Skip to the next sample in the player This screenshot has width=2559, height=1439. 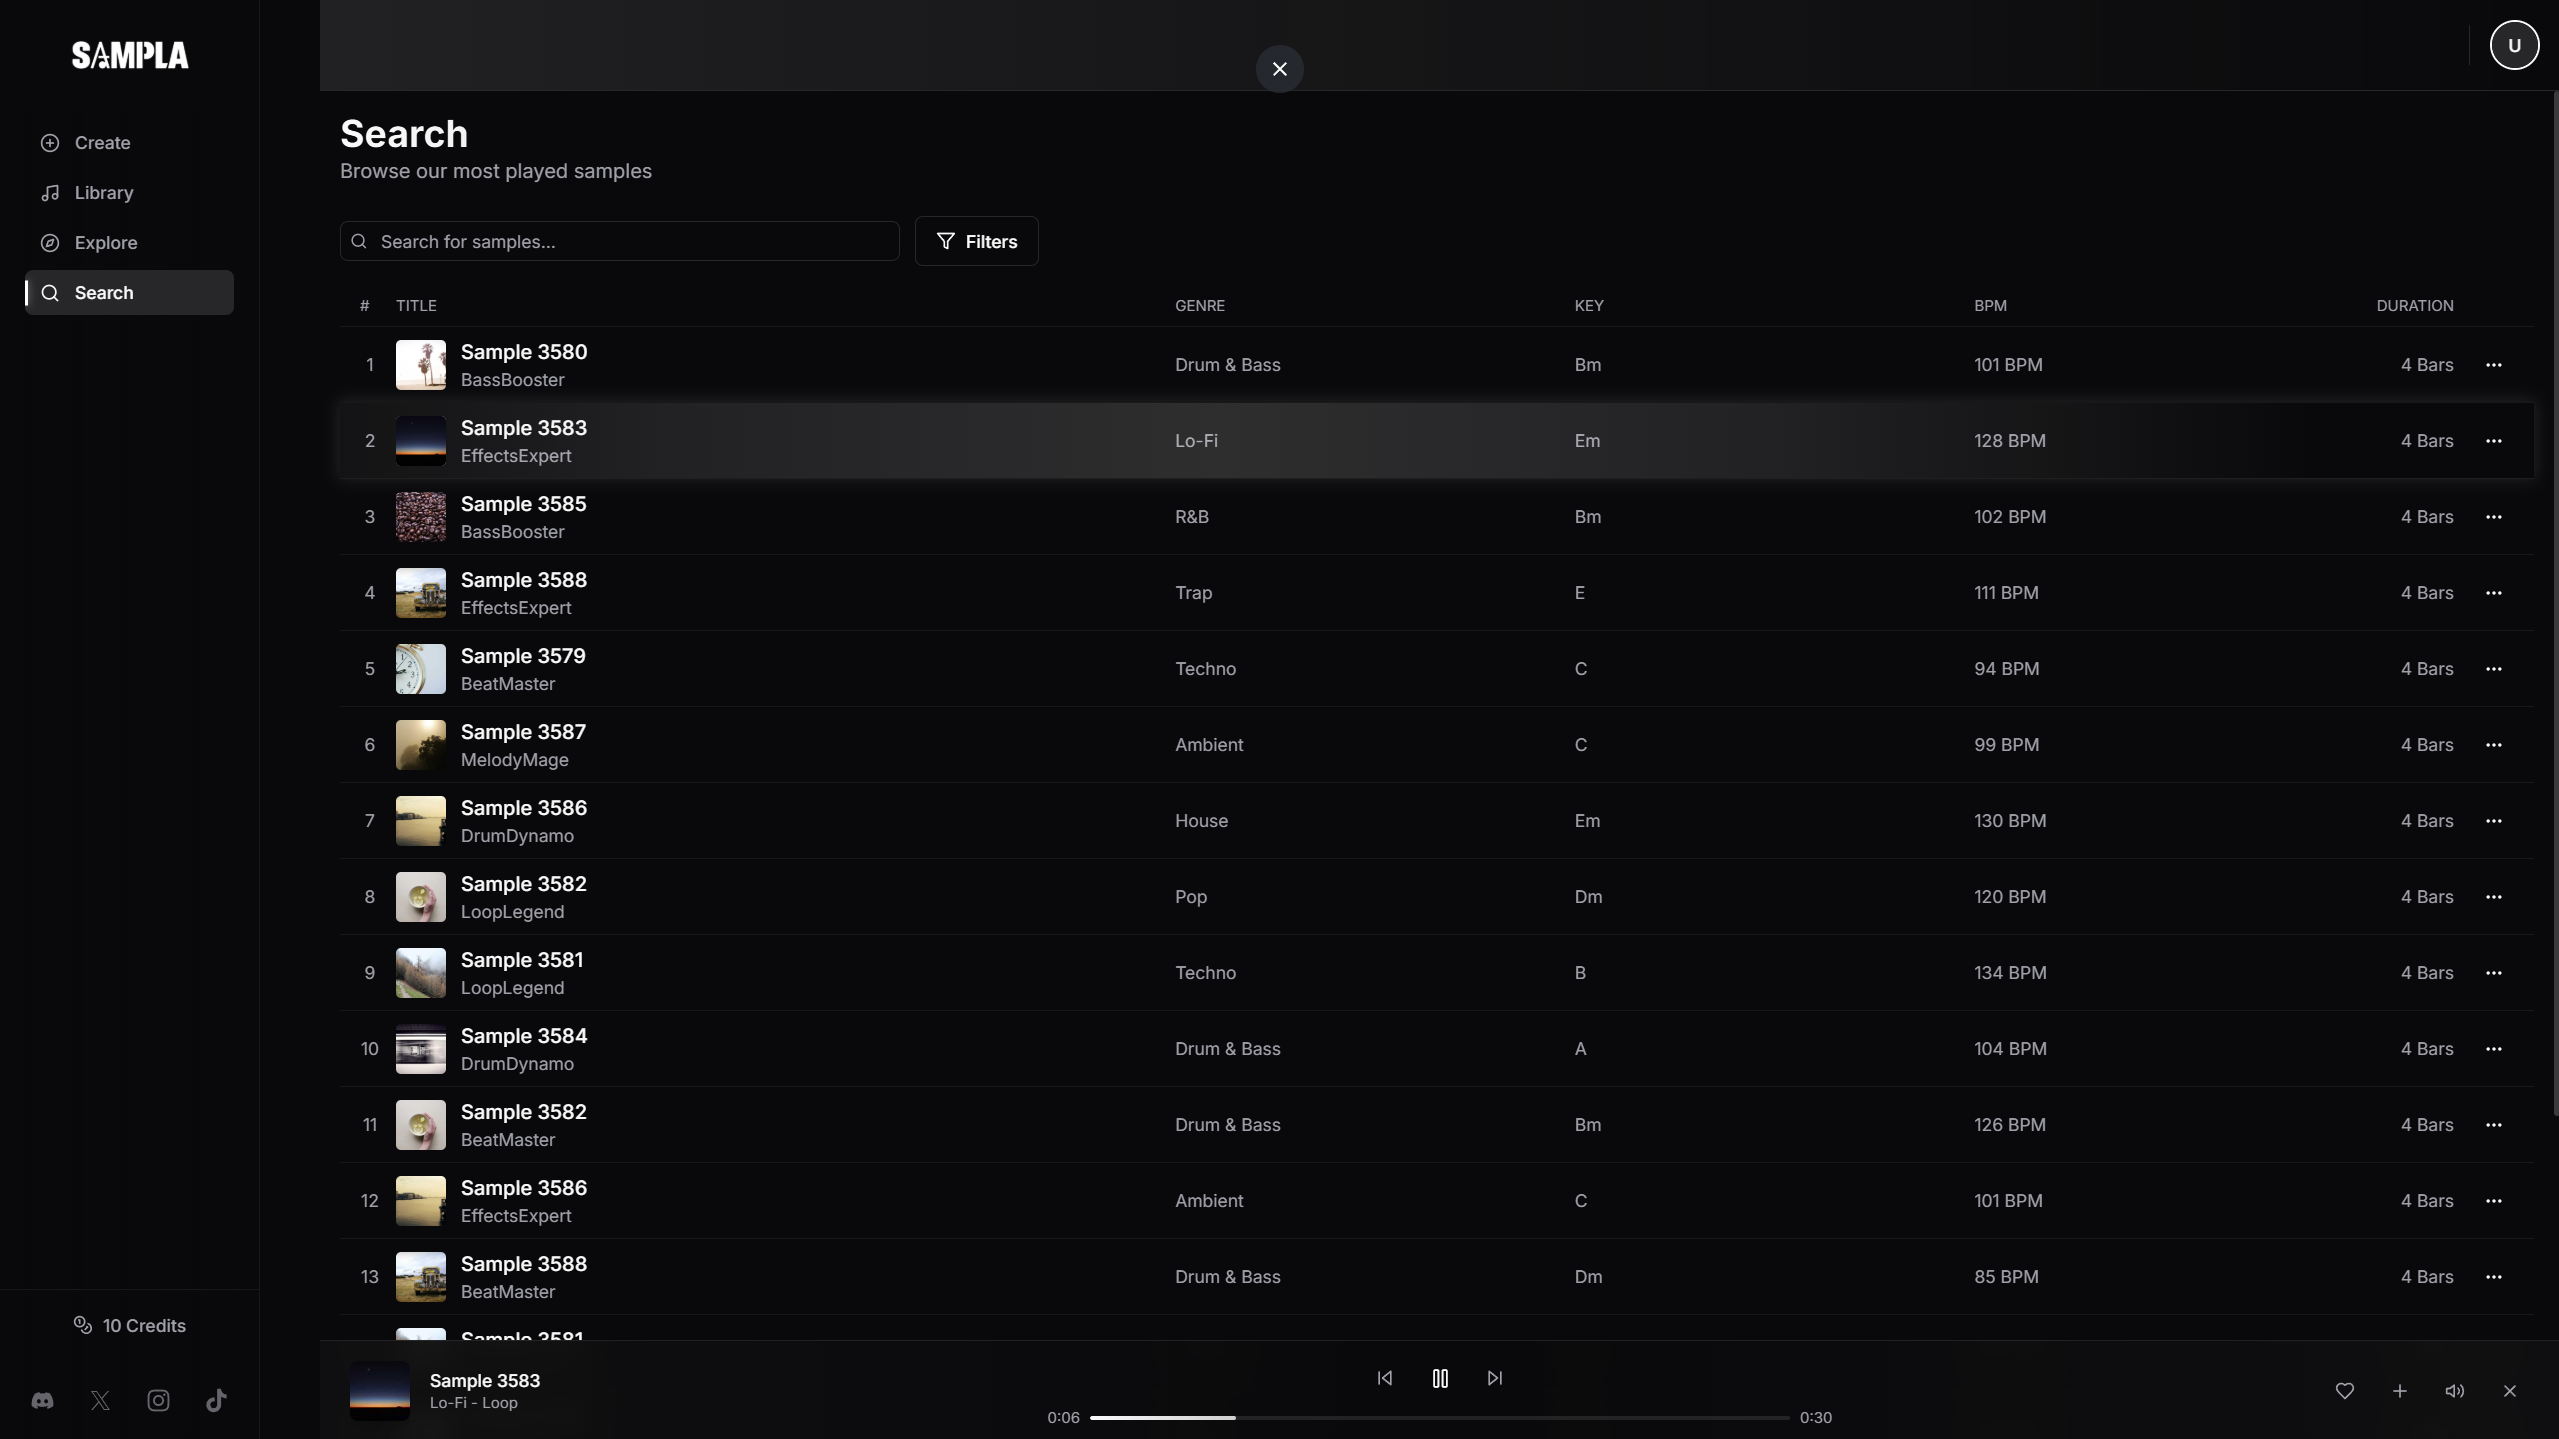(x=1493, y=1377)
